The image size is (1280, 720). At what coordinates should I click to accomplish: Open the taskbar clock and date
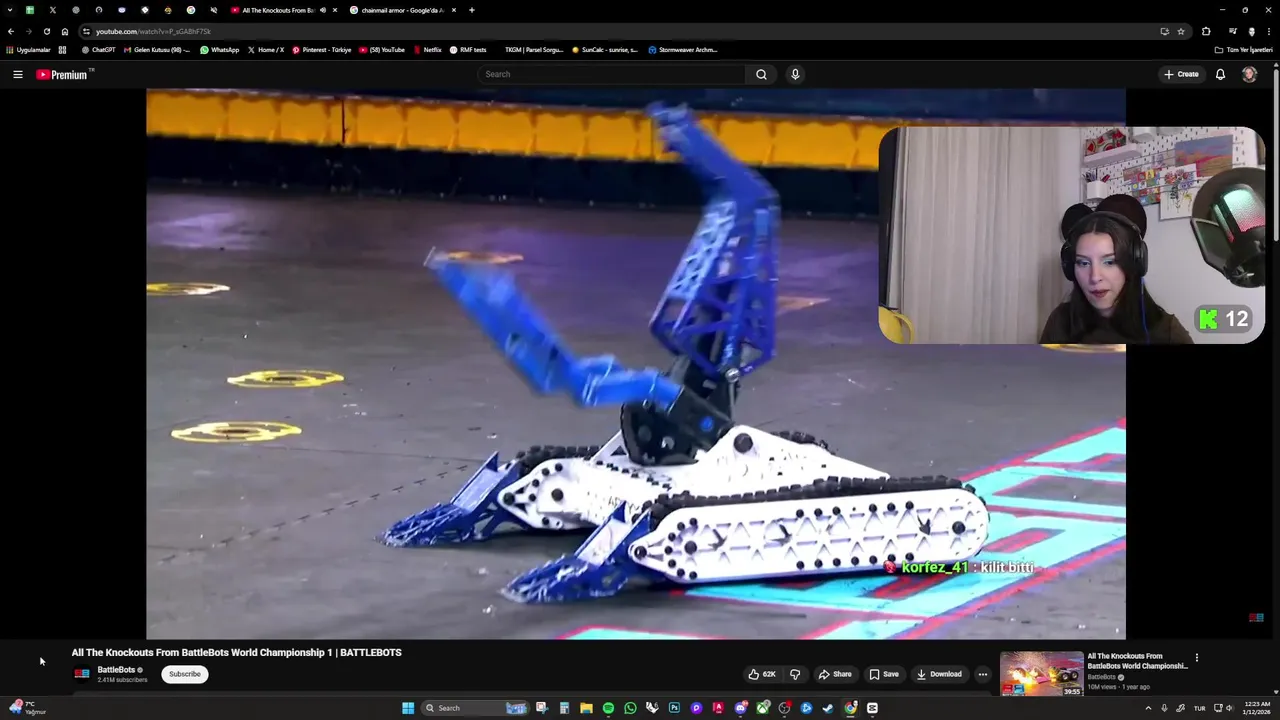(x=1258, y=708)
